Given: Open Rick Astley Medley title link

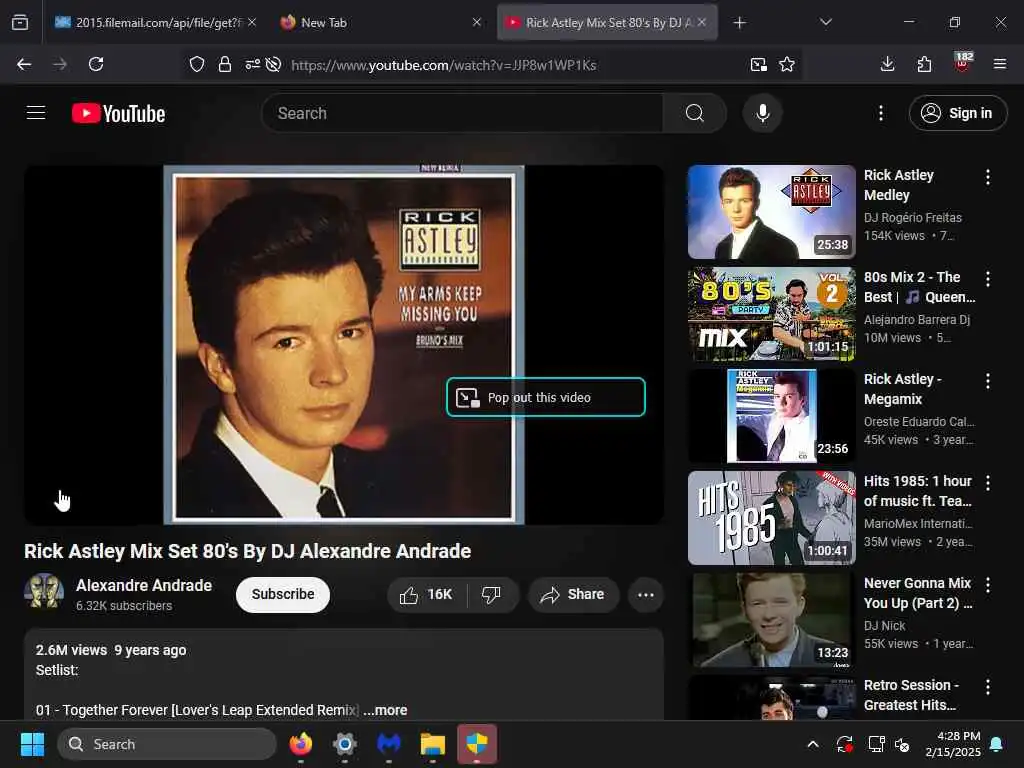Looking at the screenshot, I should pos(899,185).
